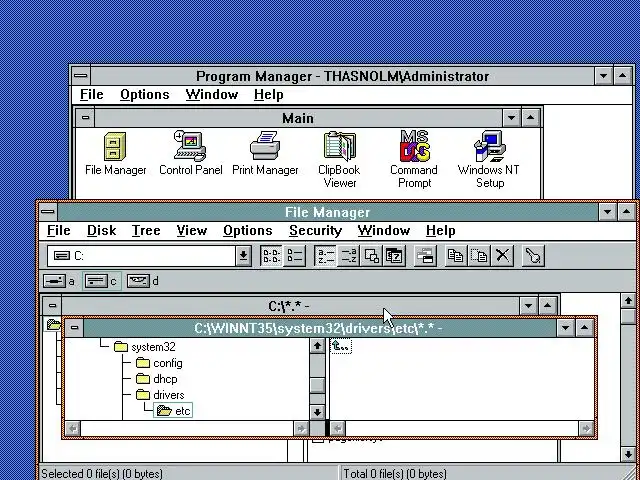Open Program Manager control-menu box
Screen dimensions: 640x480
point(81,76)
